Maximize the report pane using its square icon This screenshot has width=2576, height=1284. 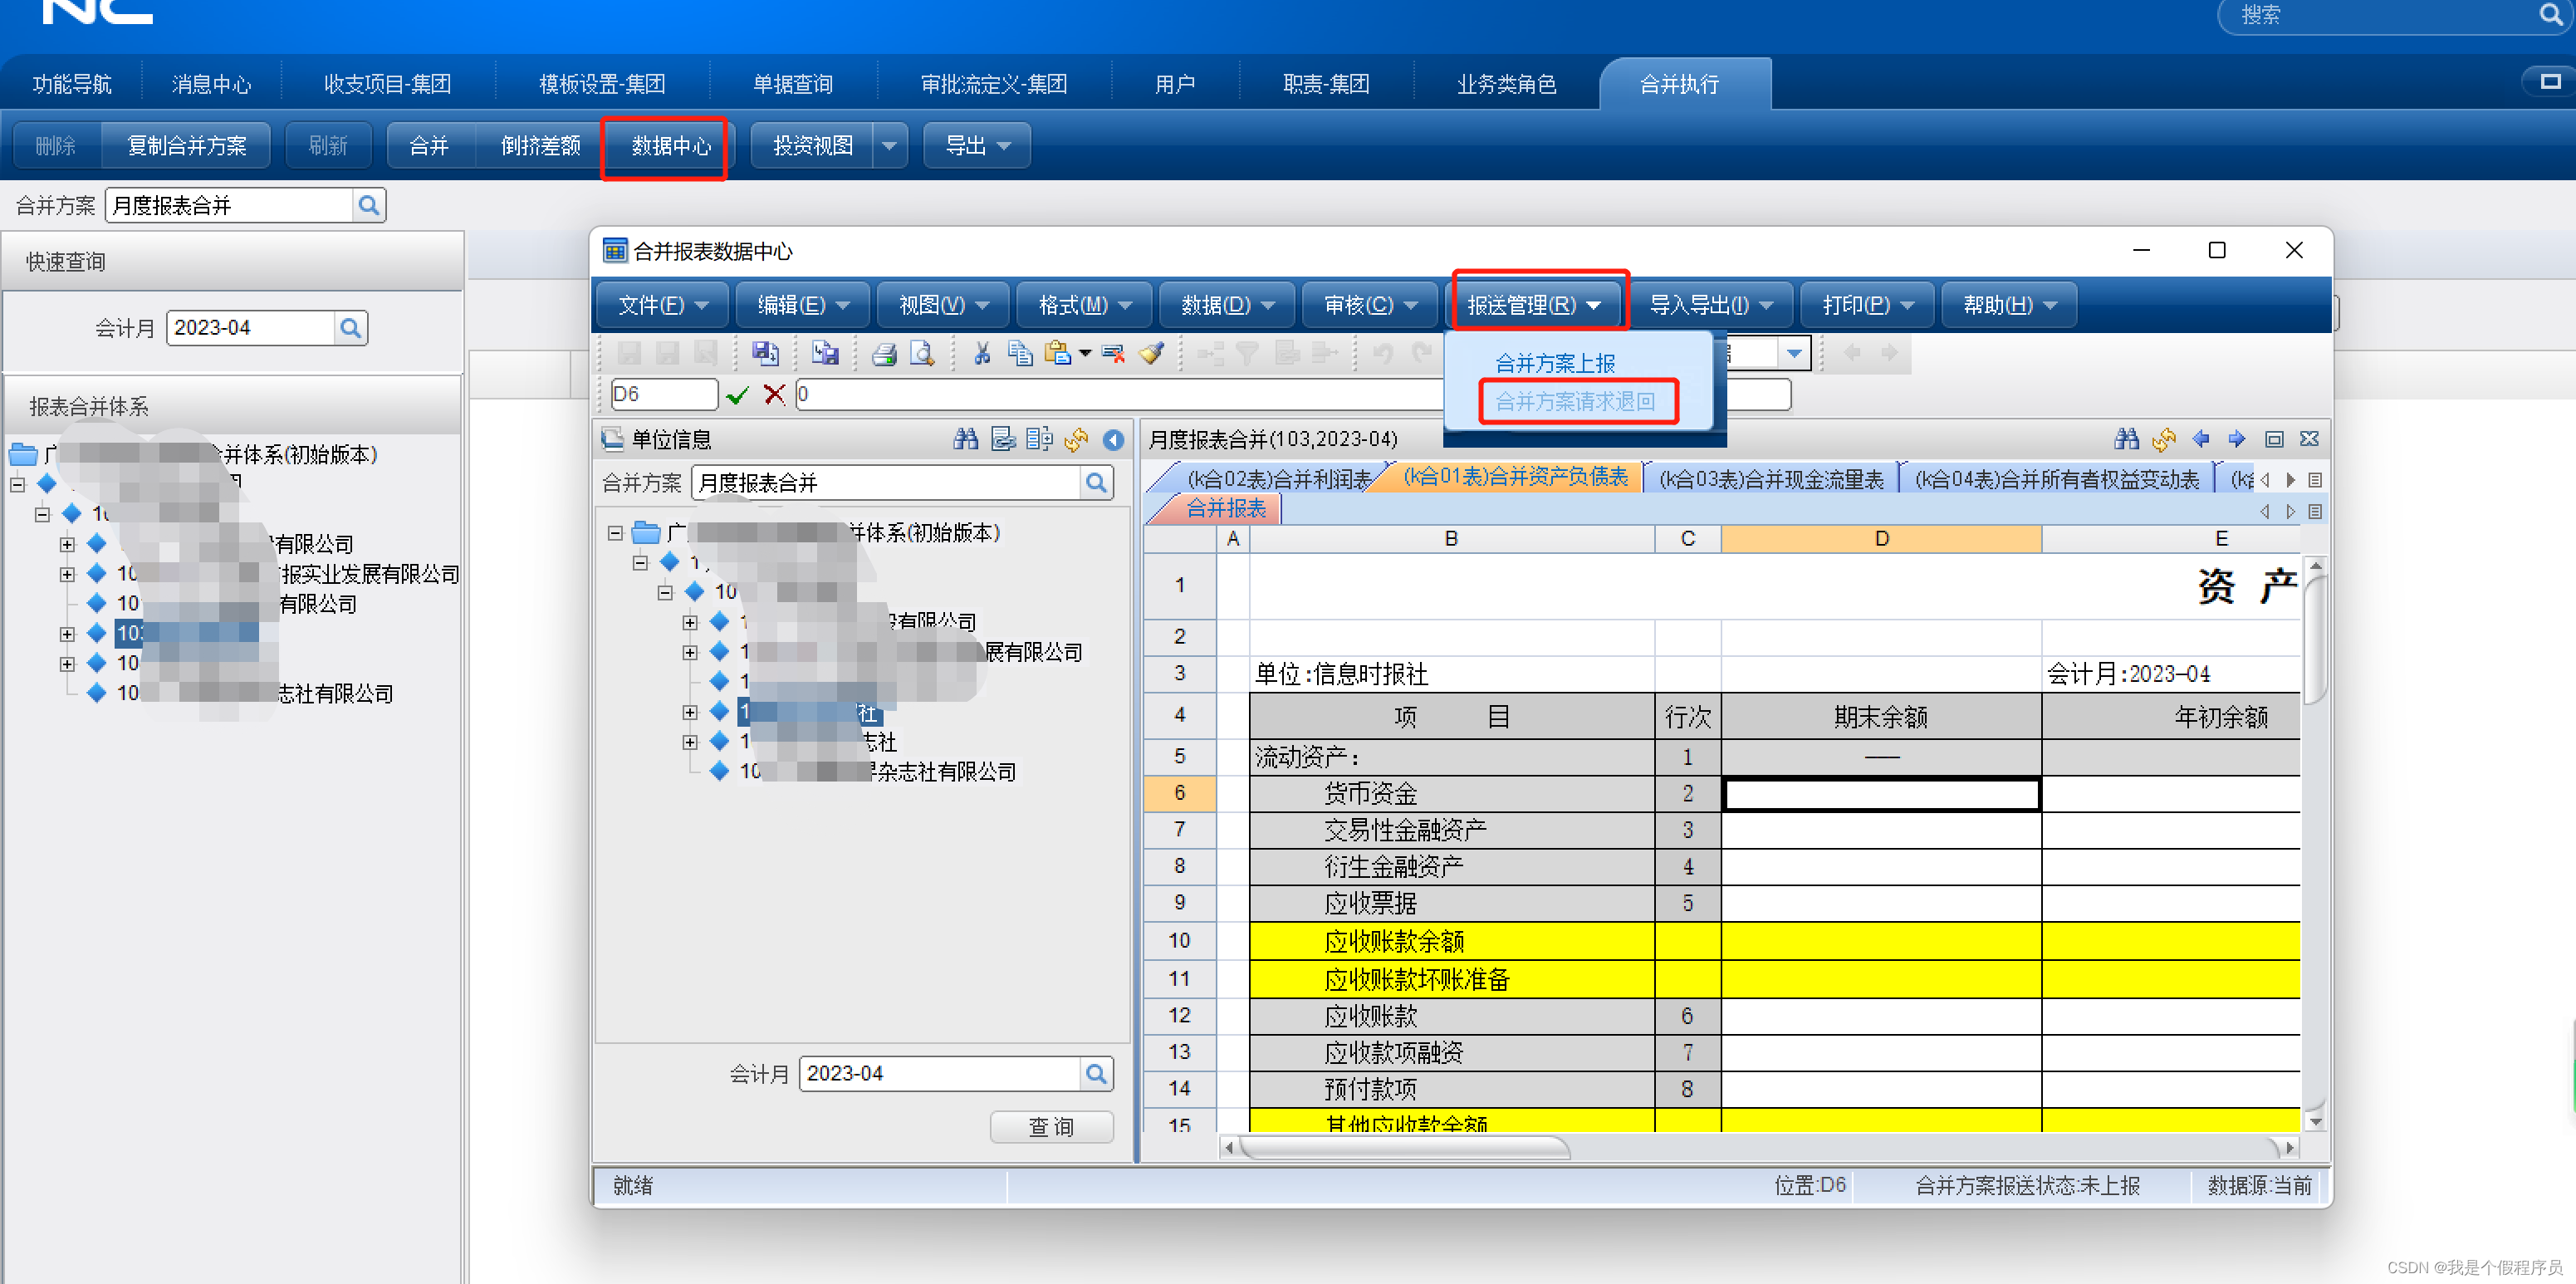click(2274, 439)
